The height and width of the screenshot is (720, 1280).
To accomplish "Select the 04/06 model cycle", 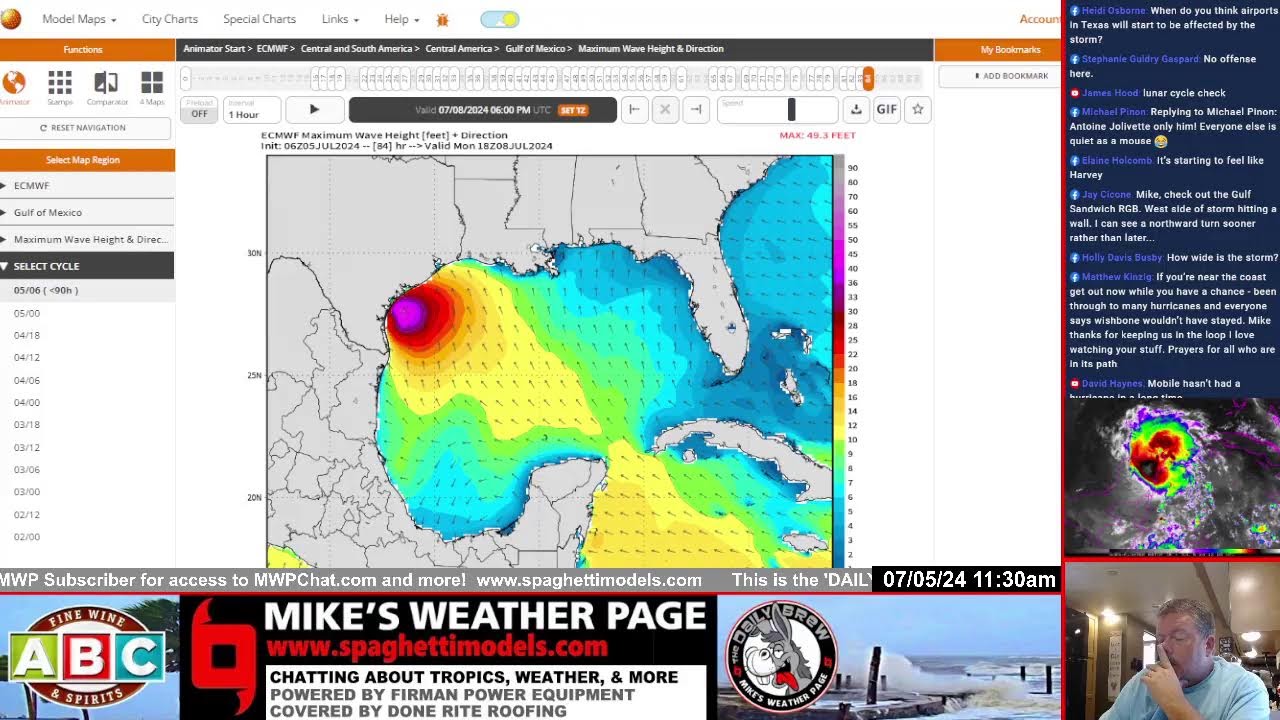I will coord(27,380).
